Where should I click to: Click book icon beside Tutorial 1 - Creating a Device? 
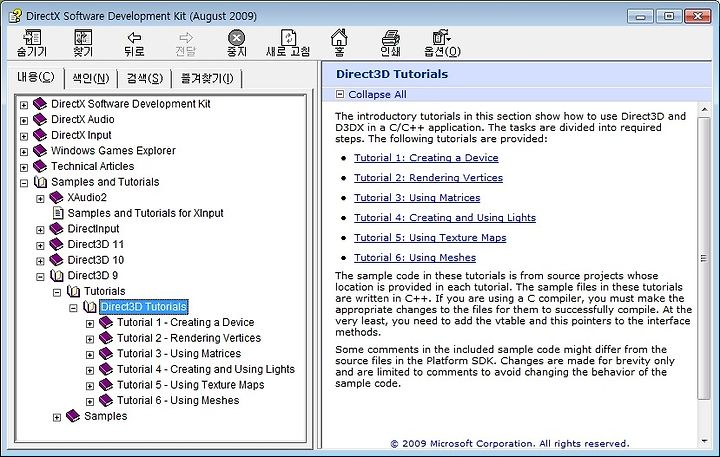click(106, 322)
